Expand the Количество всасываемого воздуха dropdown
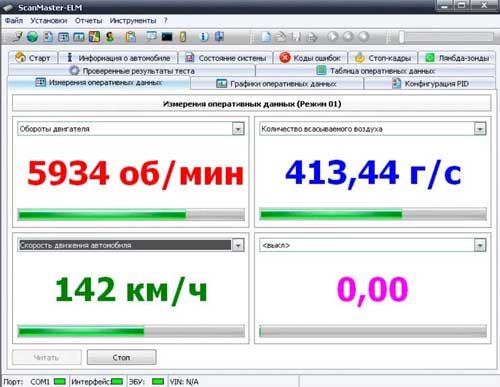 [x=480, y=129]
